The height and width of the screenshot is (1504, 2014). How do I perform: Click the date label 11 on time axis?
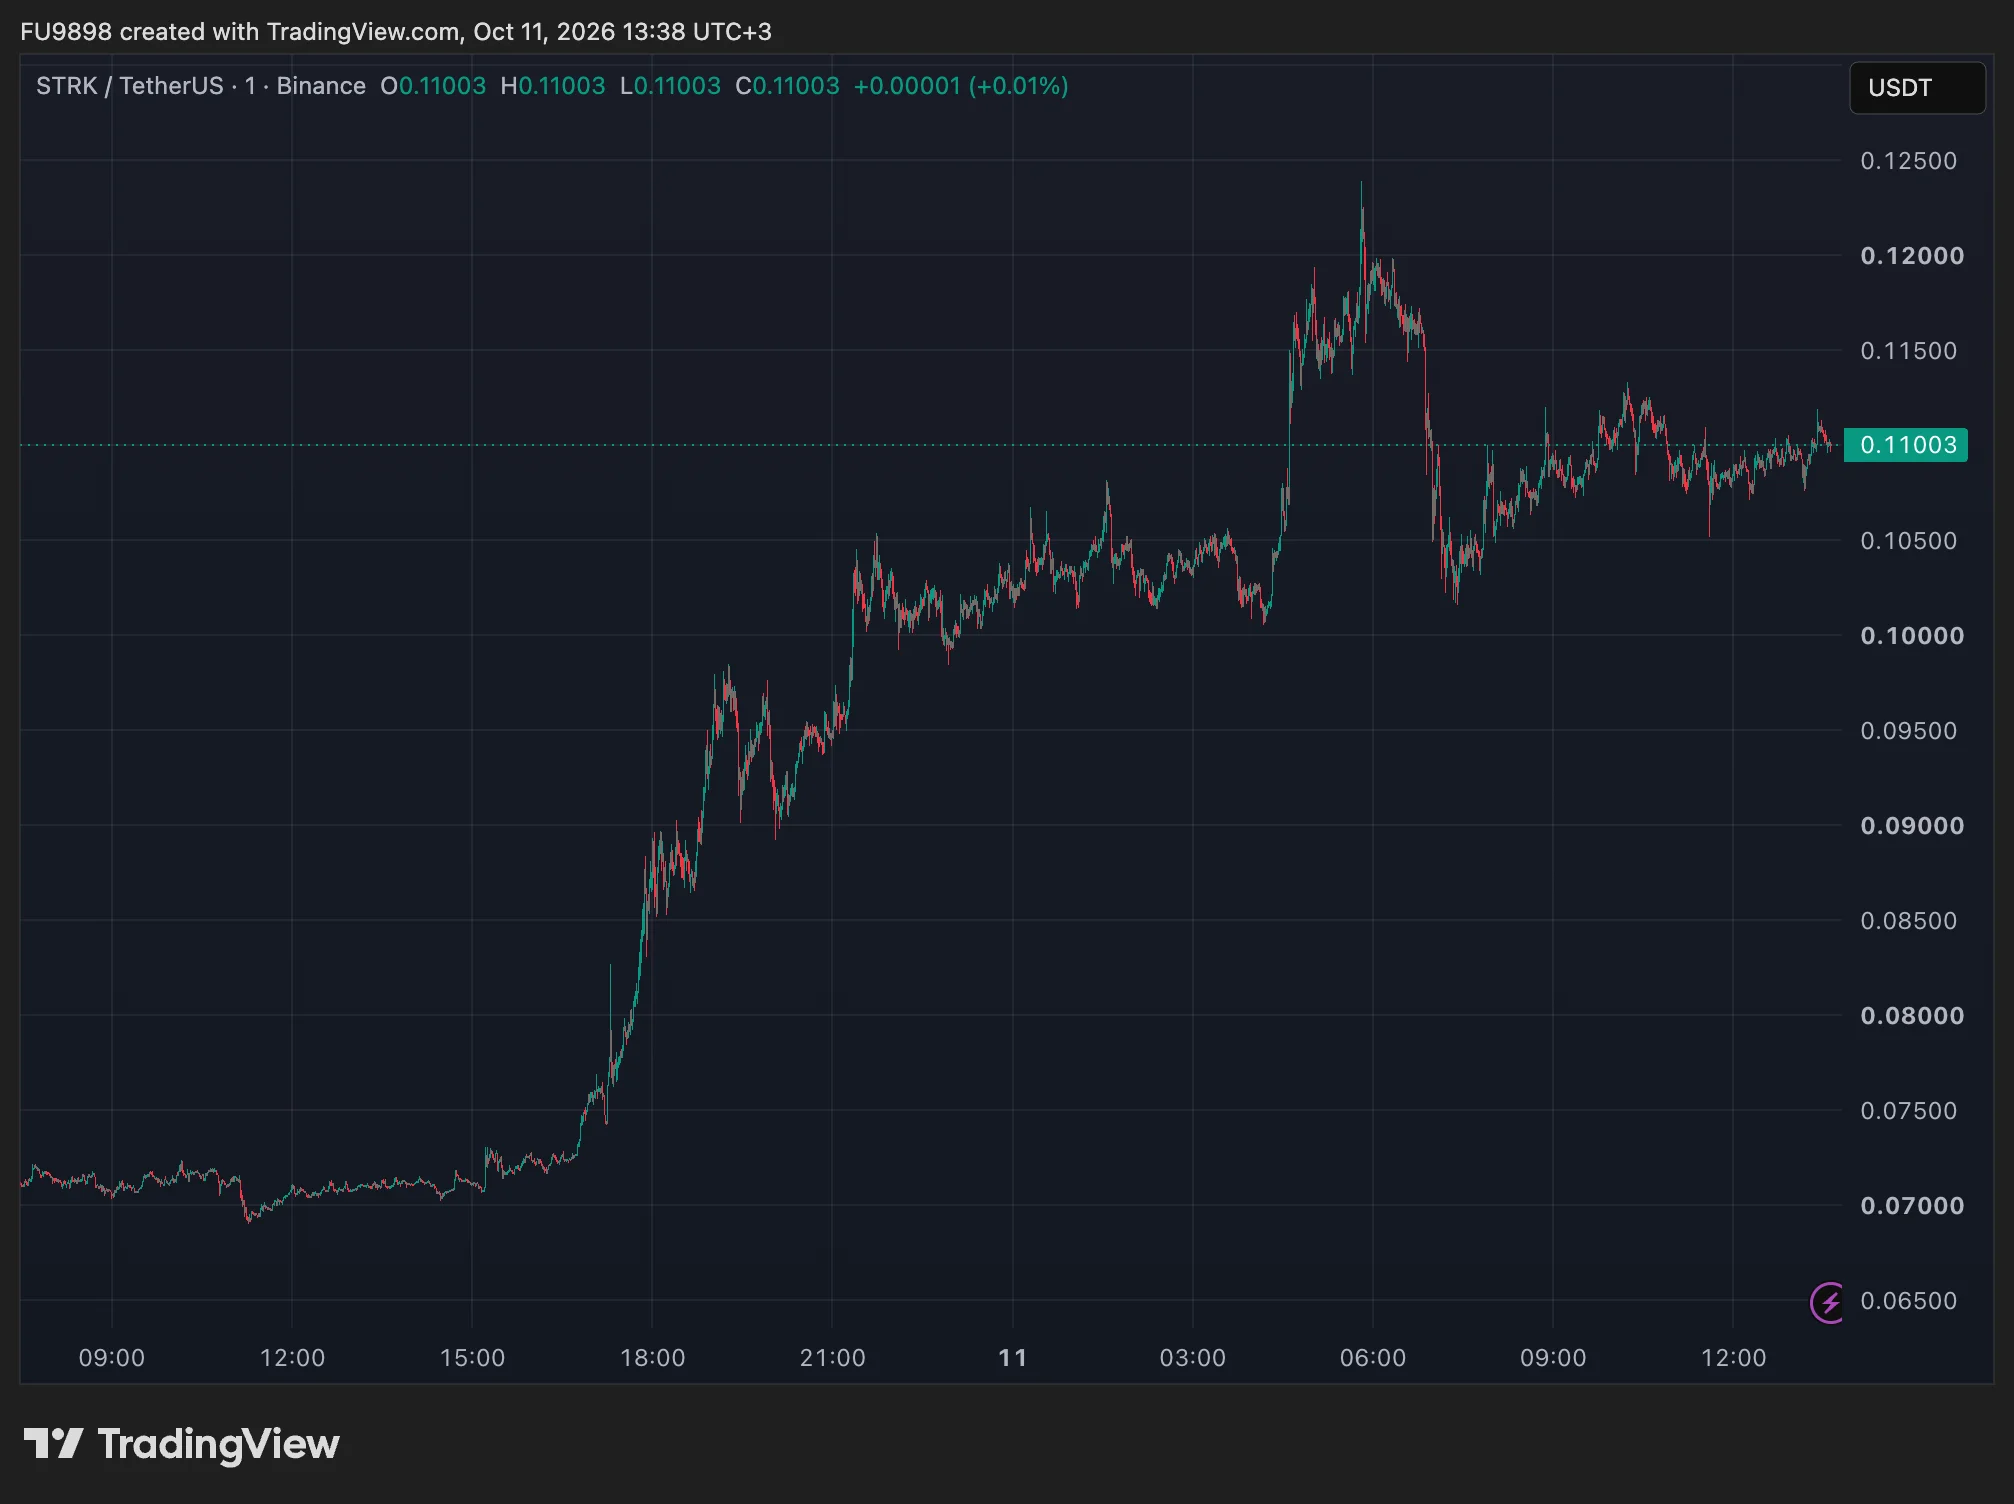click(1013, 1358)
